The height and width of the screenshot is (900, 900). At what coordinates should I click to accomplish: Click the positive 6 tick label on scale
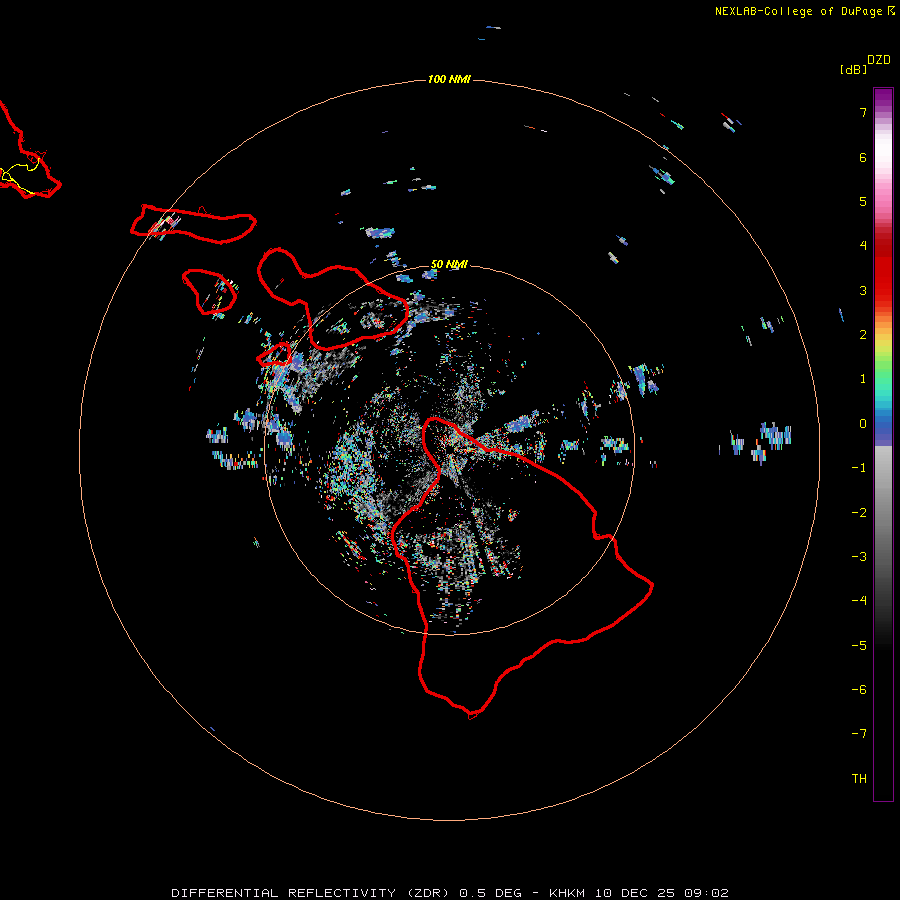pyautogui.click(x=863, y=157)
